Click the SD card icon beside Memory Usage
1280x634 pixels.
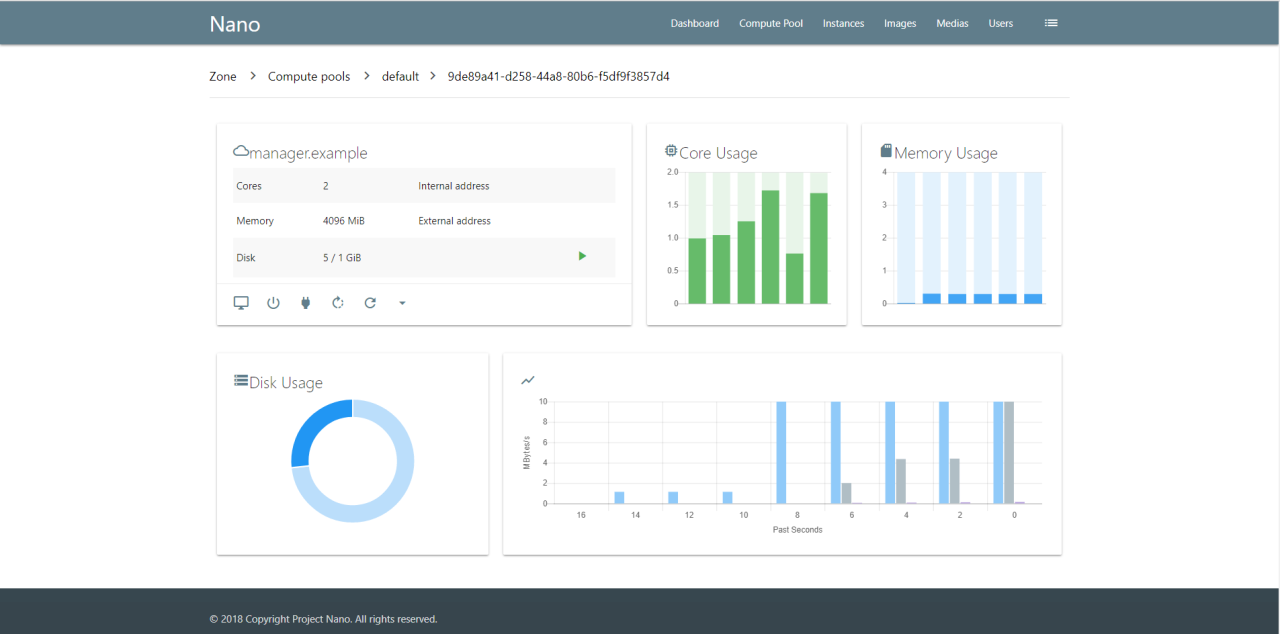[885, 151]
